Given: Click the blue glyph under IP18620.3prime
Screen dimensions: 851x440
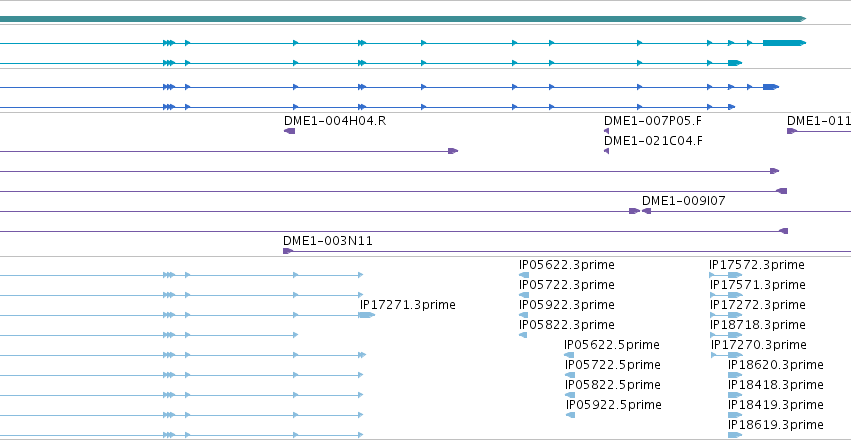Looking at the screenshot, I should tap(735, 375).
